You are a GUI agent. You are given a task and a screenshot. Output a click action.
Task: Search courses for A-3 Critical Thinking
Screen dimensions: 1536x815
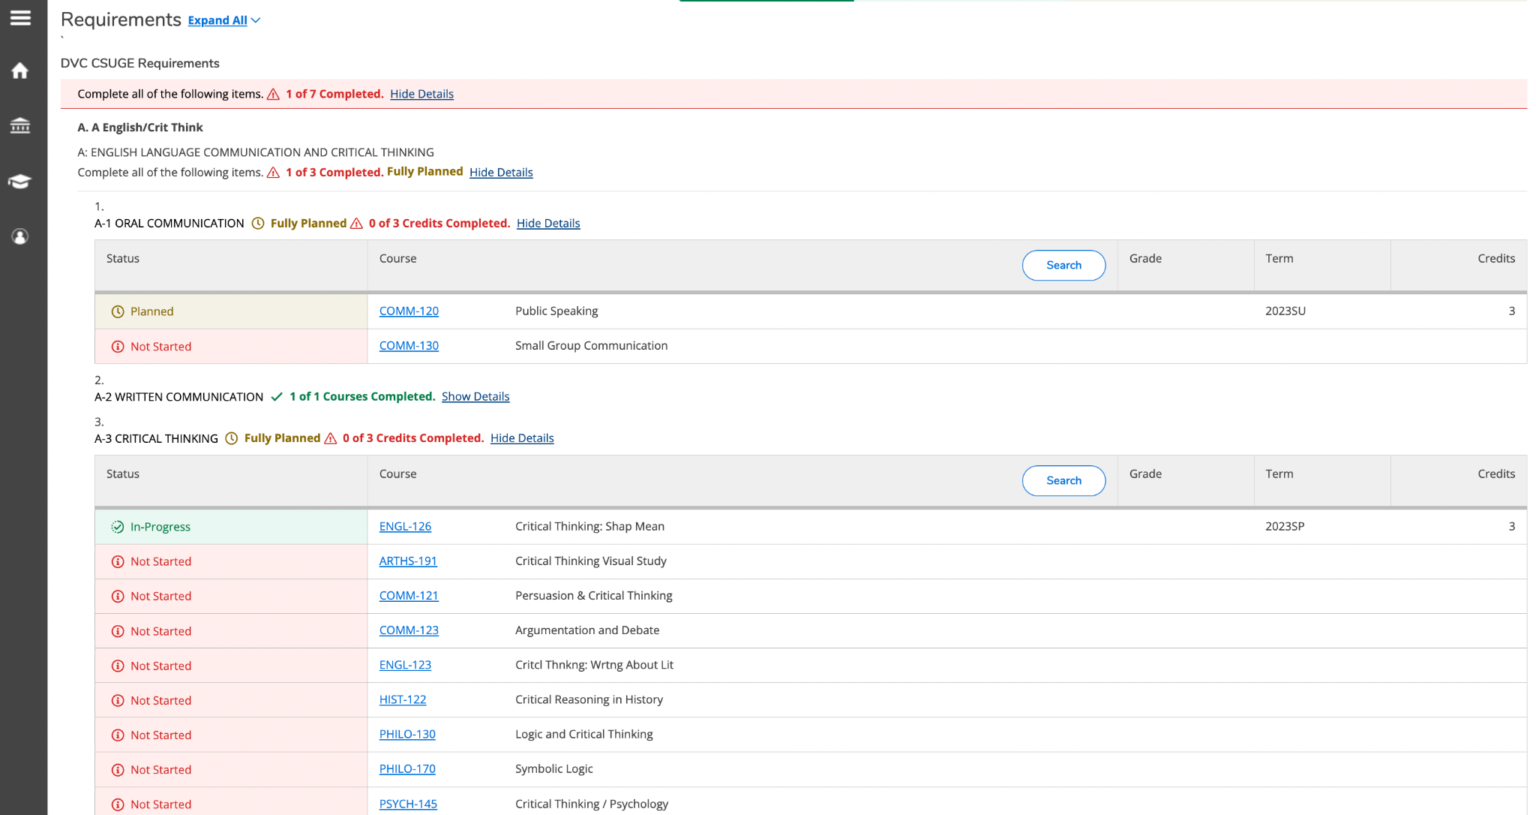(1063, 481)
